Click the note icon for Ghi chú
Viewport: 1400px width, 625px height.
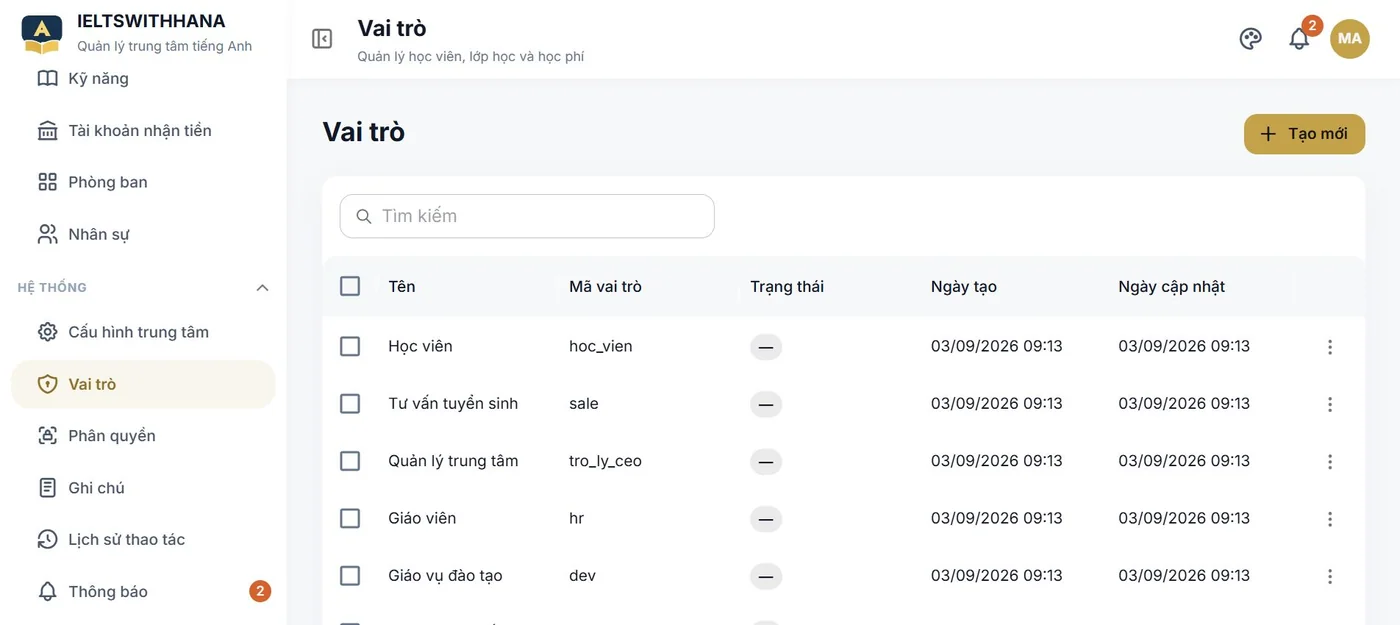coord(47,488)
